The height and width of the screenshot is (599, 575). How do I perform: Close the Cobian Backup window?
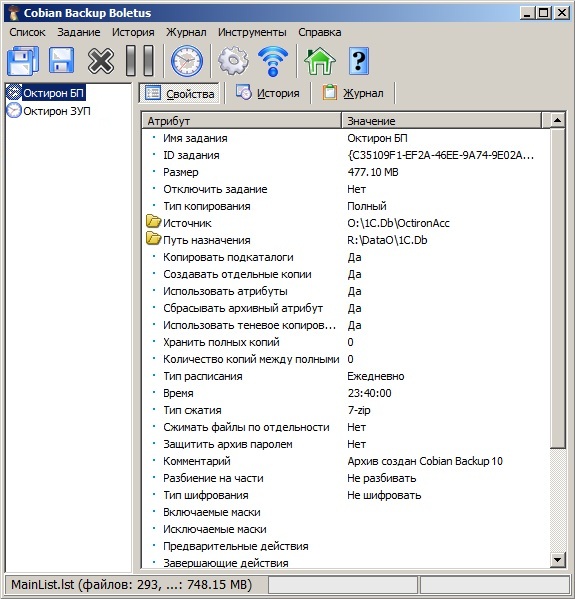(x=561, y=13)
